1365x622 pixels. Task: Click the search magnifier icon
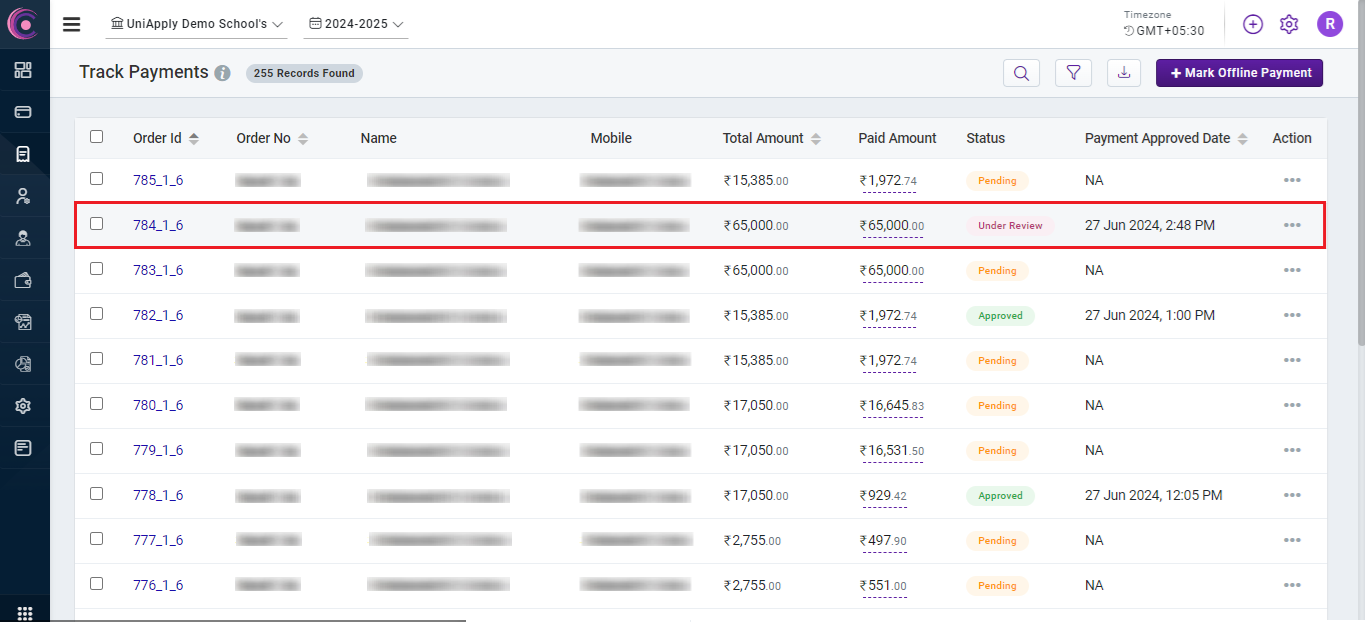pyautogui.click(x=1021, y=73)
